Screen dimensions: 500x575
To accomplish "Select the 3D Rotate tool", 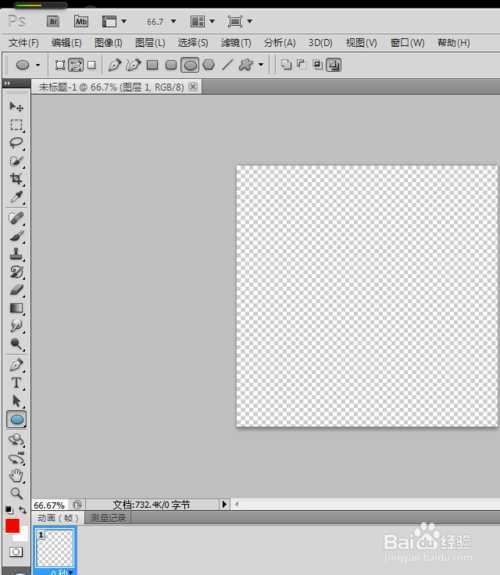I will point(16,440).
